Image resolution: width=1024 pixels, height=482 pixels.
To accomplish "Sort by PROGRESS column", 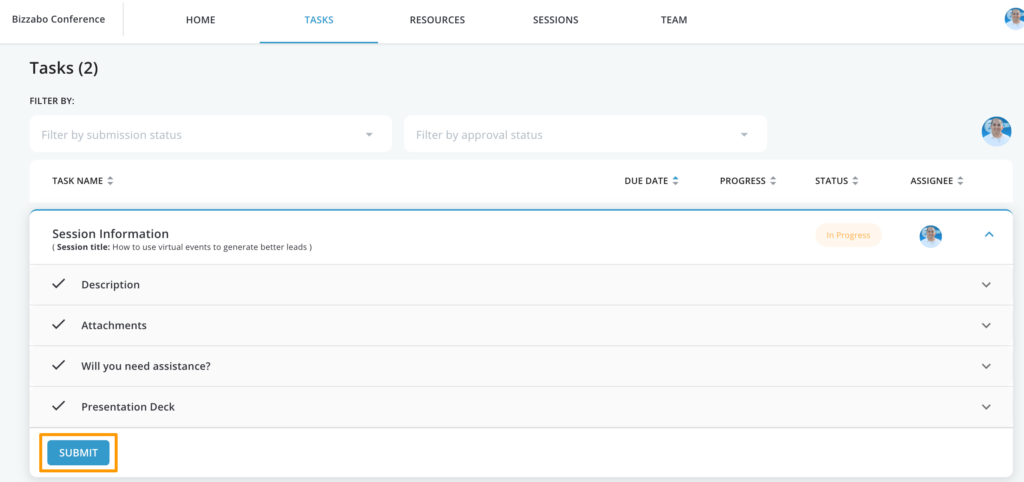I will (x=748, y=181).
